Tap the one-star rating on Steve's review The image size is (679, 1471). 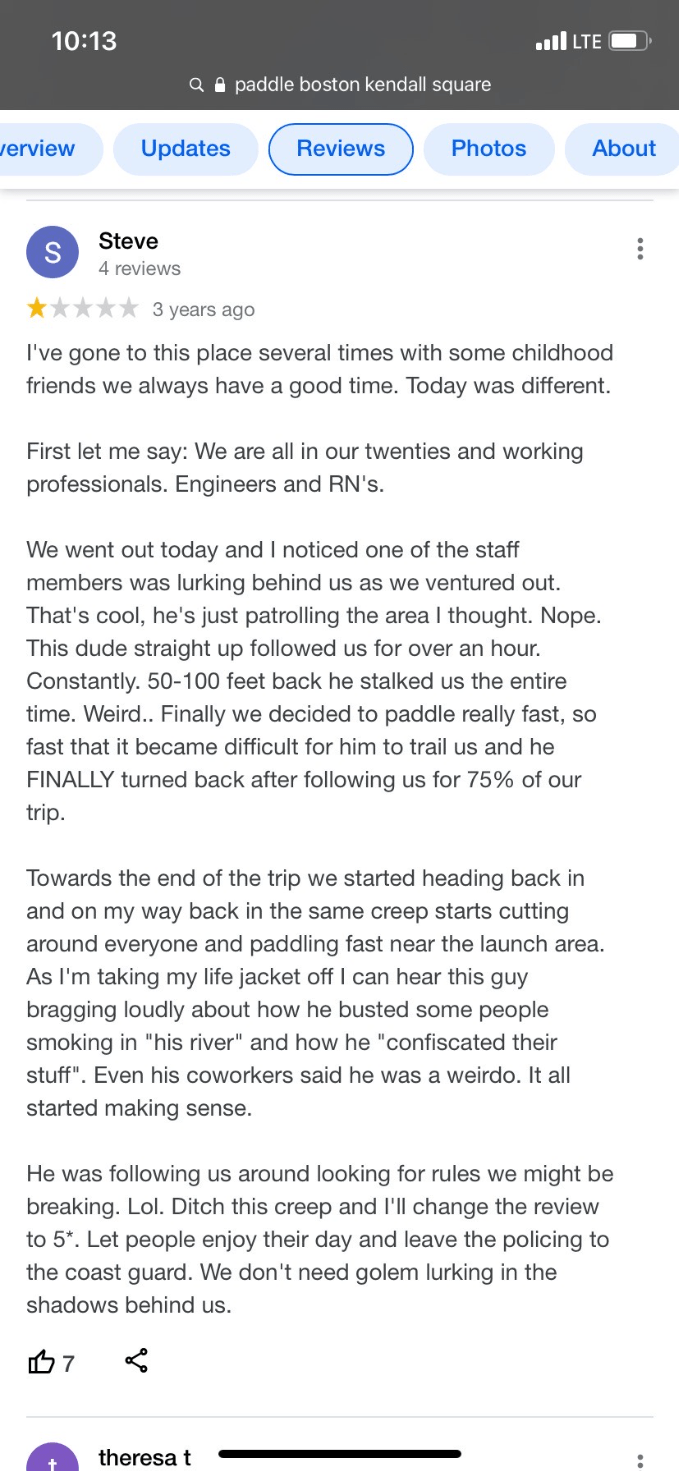pos(37,309)
